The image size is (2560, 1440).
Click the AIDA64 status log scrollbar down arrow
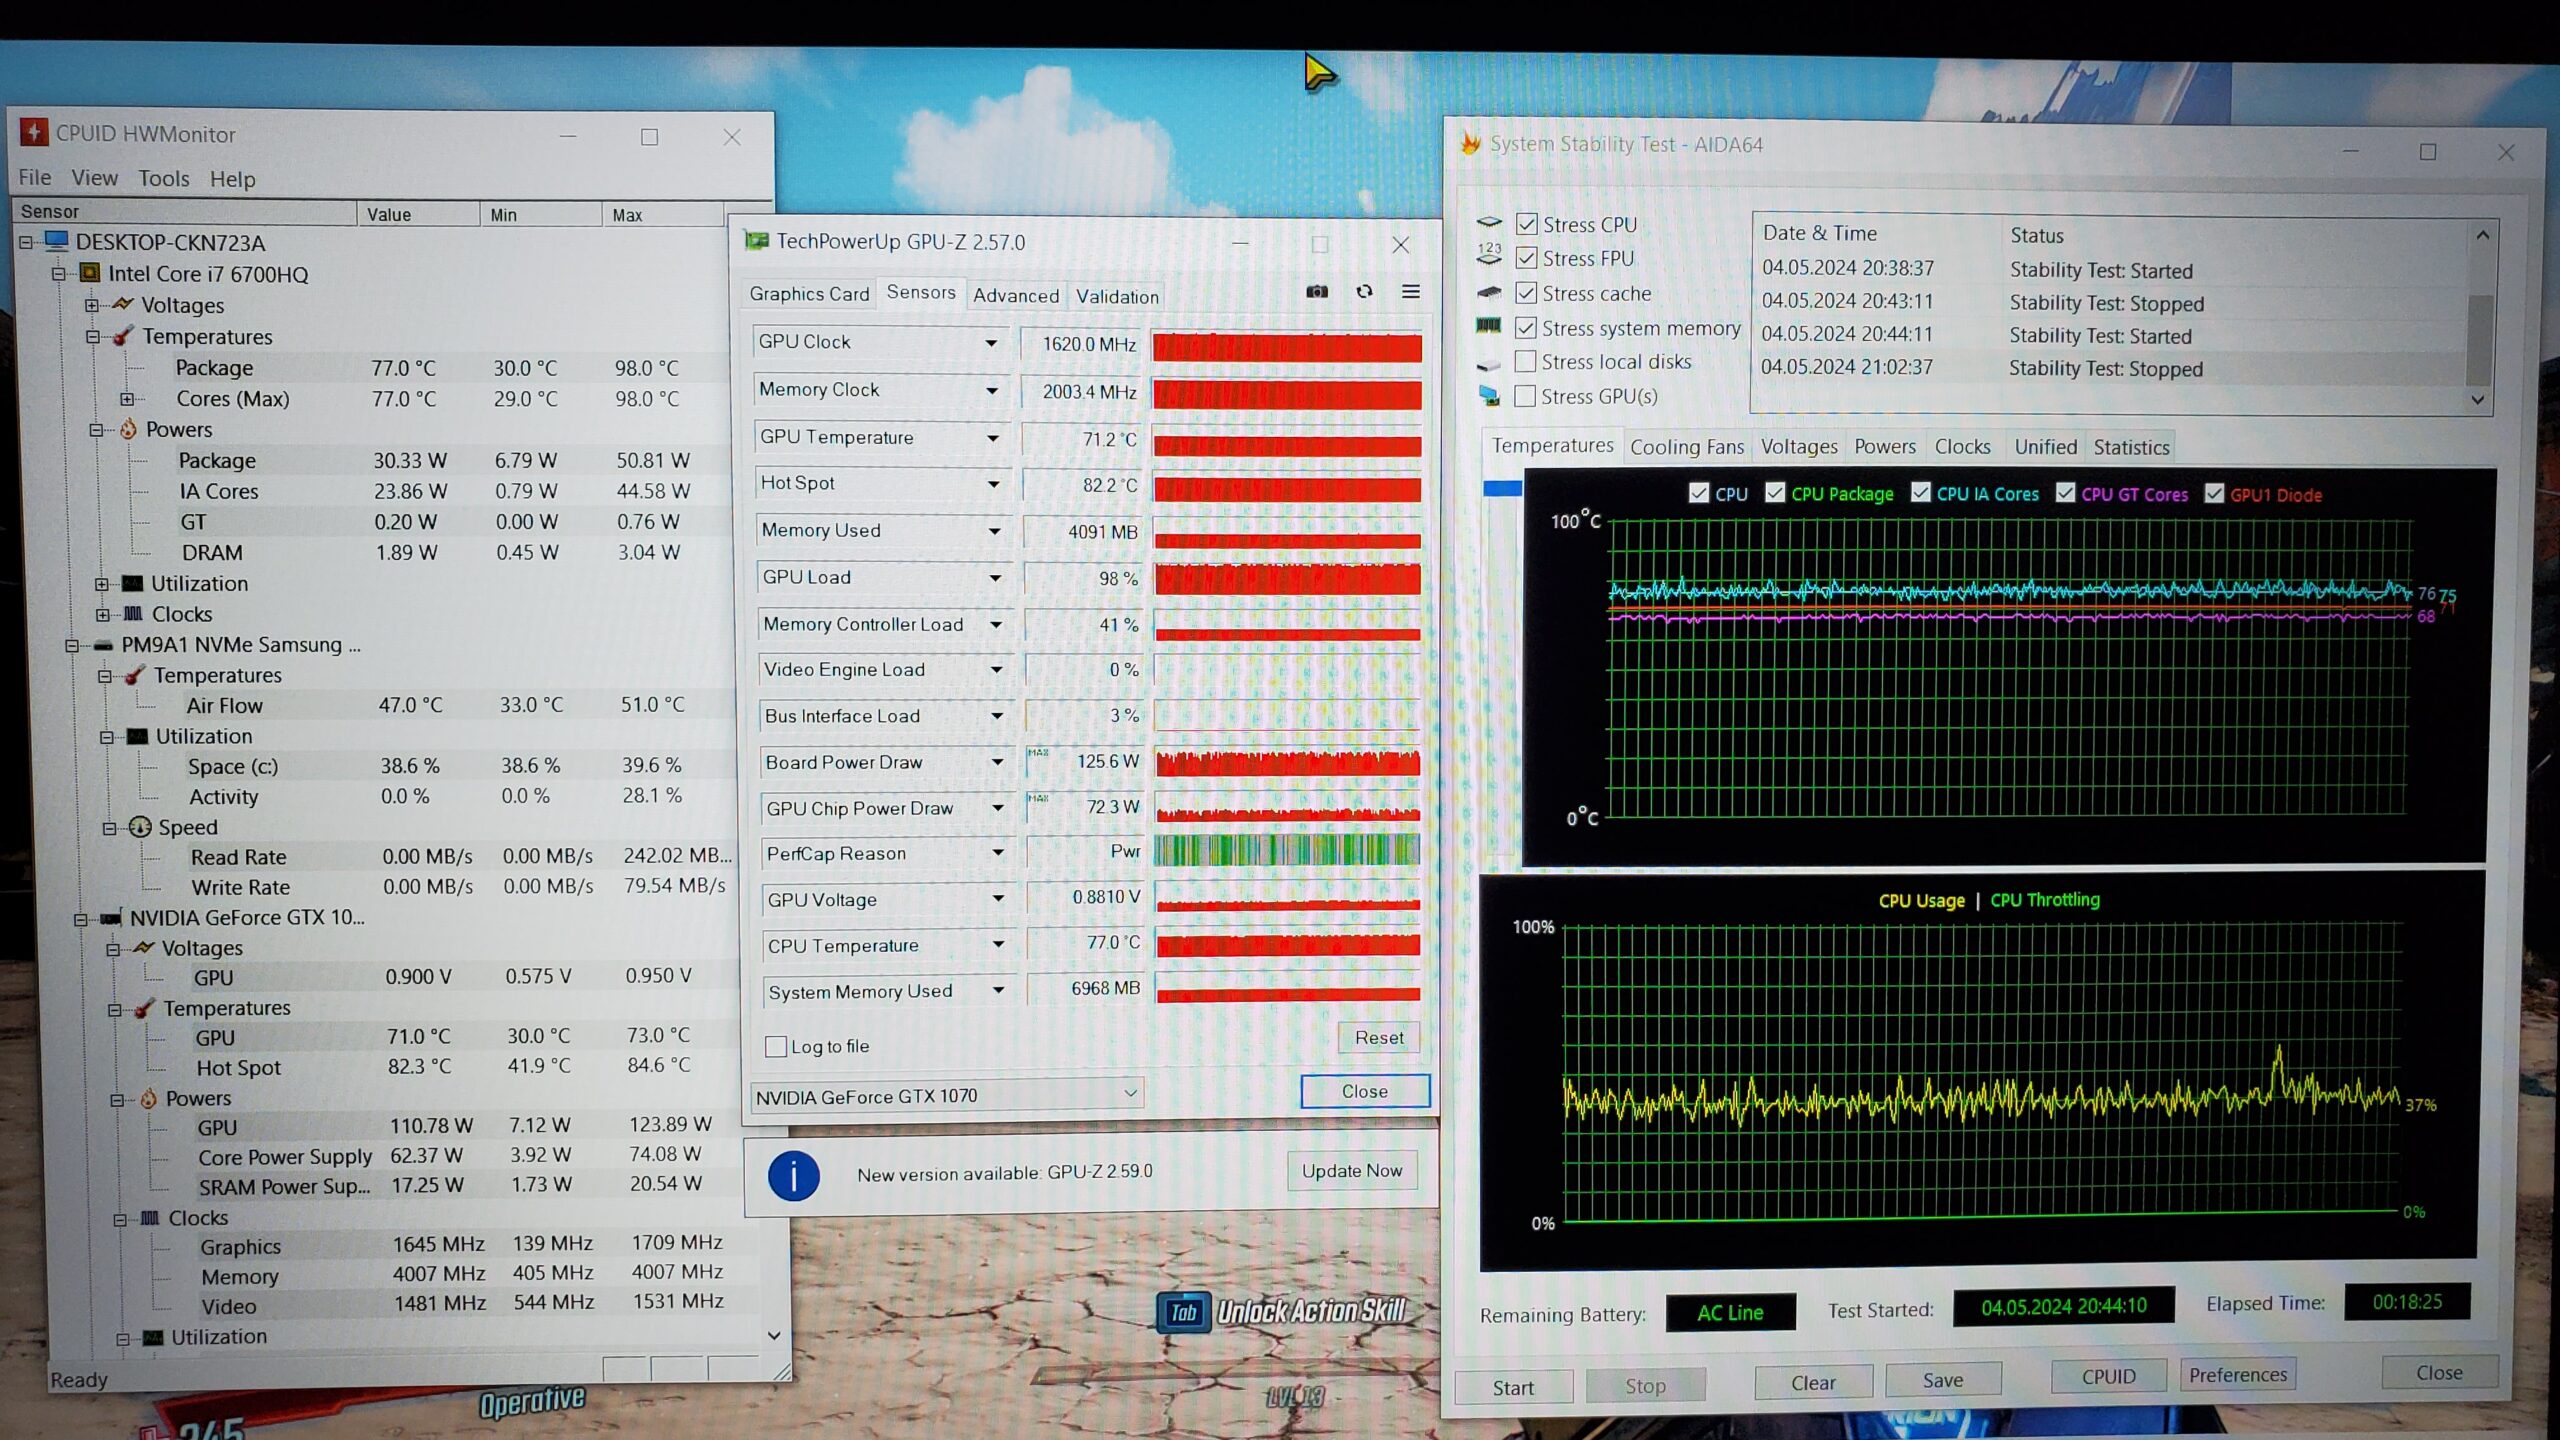(2478, 399)
